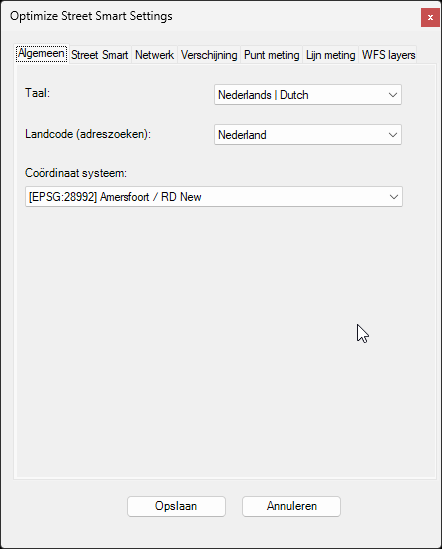Screen dimensions: 442x549
Task: Save settings with the Opslaan button
Action: point(176,506)
